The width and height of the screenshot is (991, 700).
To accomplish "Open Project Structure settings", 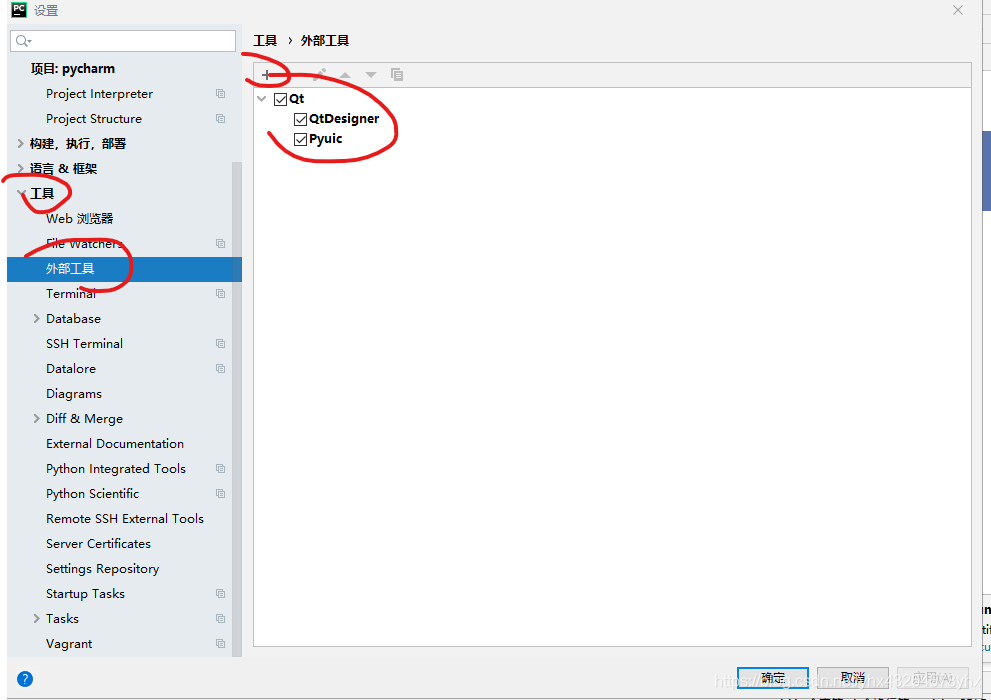I will pos(94,119).
